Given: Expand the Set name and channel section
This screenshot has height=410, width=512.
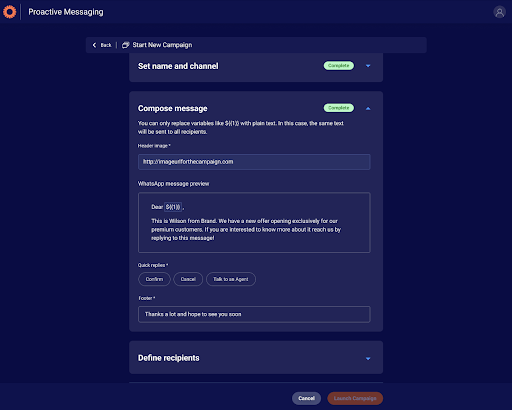Looking at the screenshot, I should [x=368, y=66].
